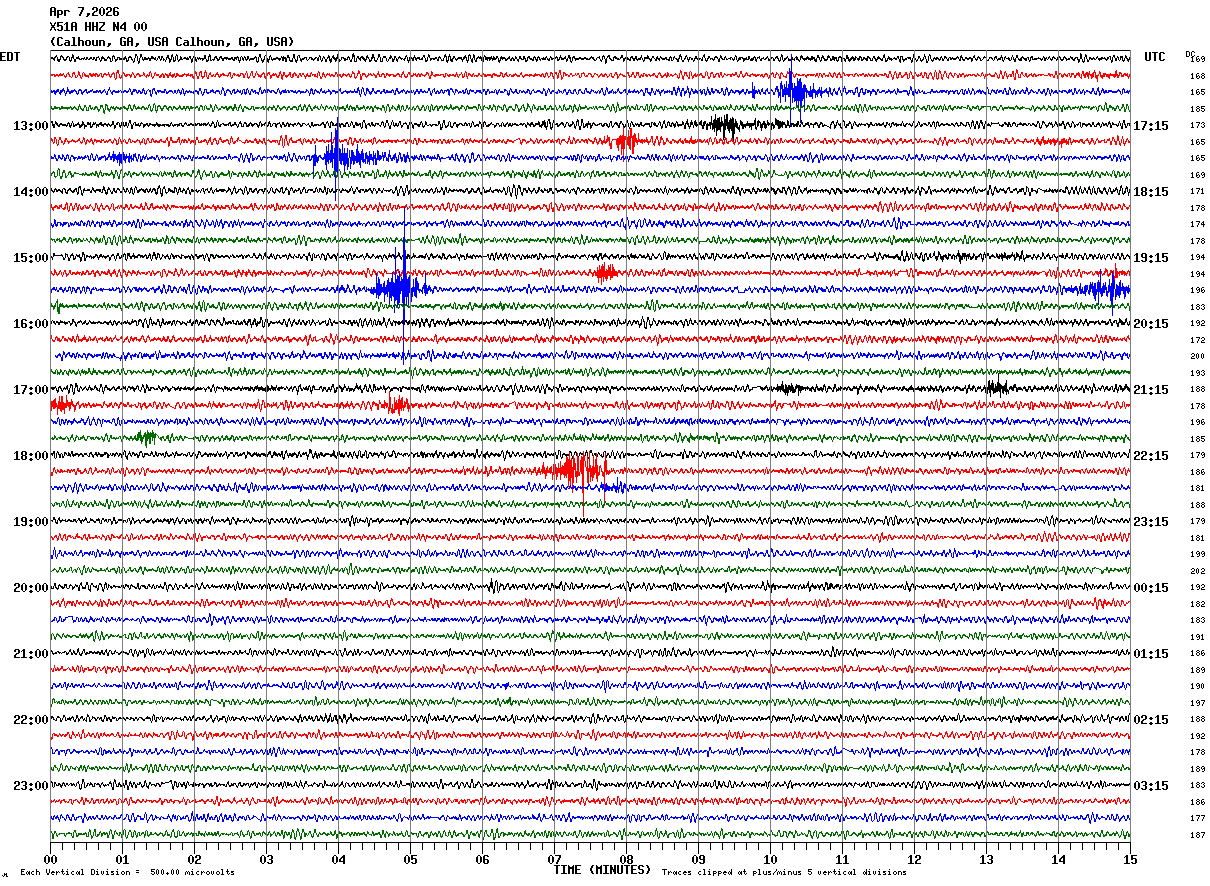Click the 21:15 UTC time label
Viewport: 1210px width, 886px height.
[1151, 390]
